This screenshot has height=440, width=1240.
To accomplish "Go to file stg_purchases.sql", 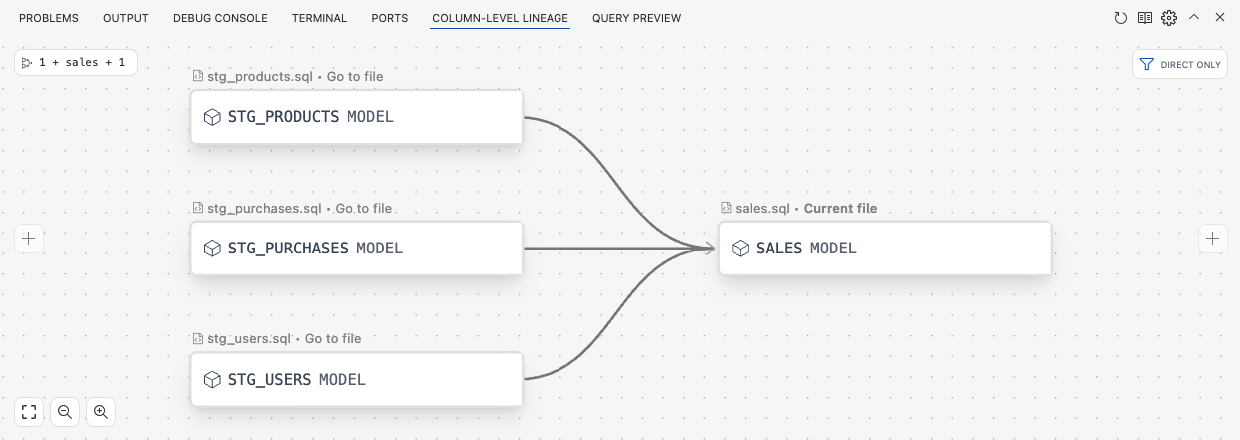I will tap(364, 208).
